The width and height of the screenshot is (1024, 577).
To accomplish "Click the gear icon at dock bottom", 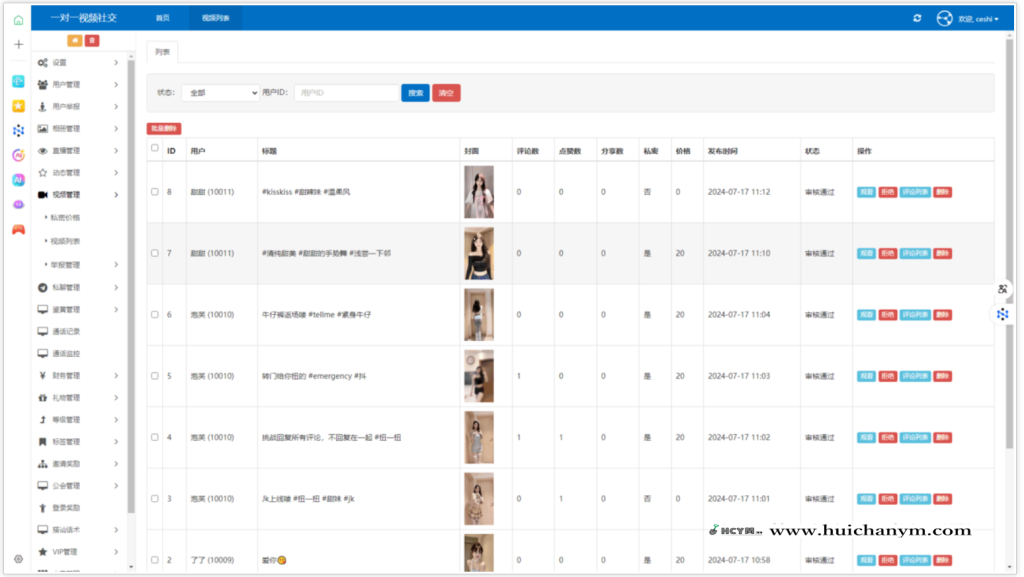I will (18, 559).
